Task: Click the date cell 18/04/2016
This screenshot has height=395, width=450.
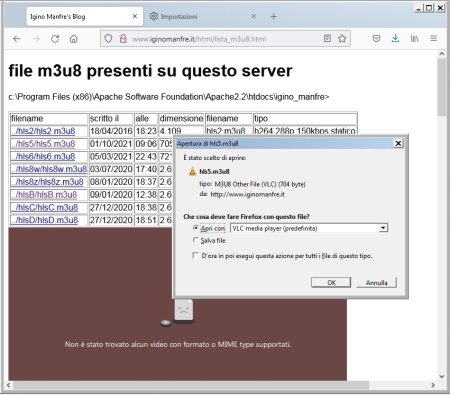Action: pyautogui.click(x=111, y=131)
